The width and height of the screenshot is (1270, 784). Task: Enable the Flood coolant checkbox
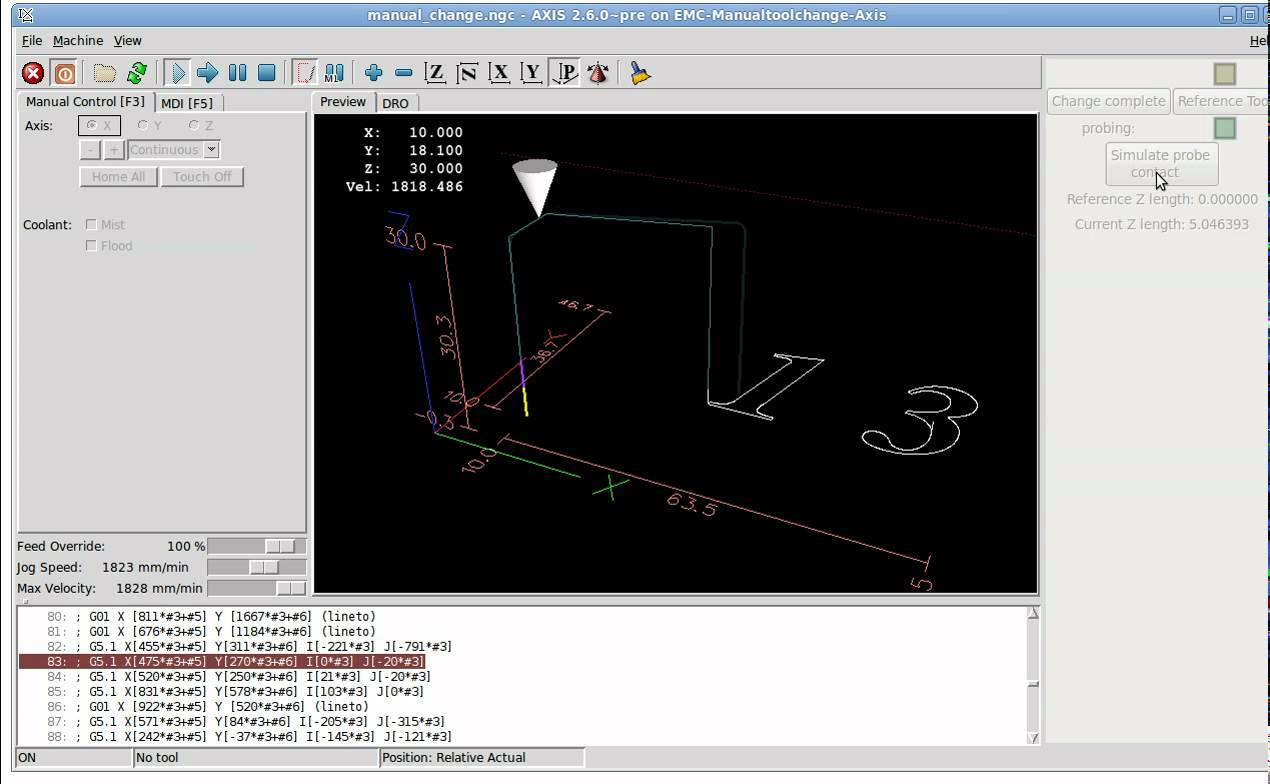tap(91, 246)
